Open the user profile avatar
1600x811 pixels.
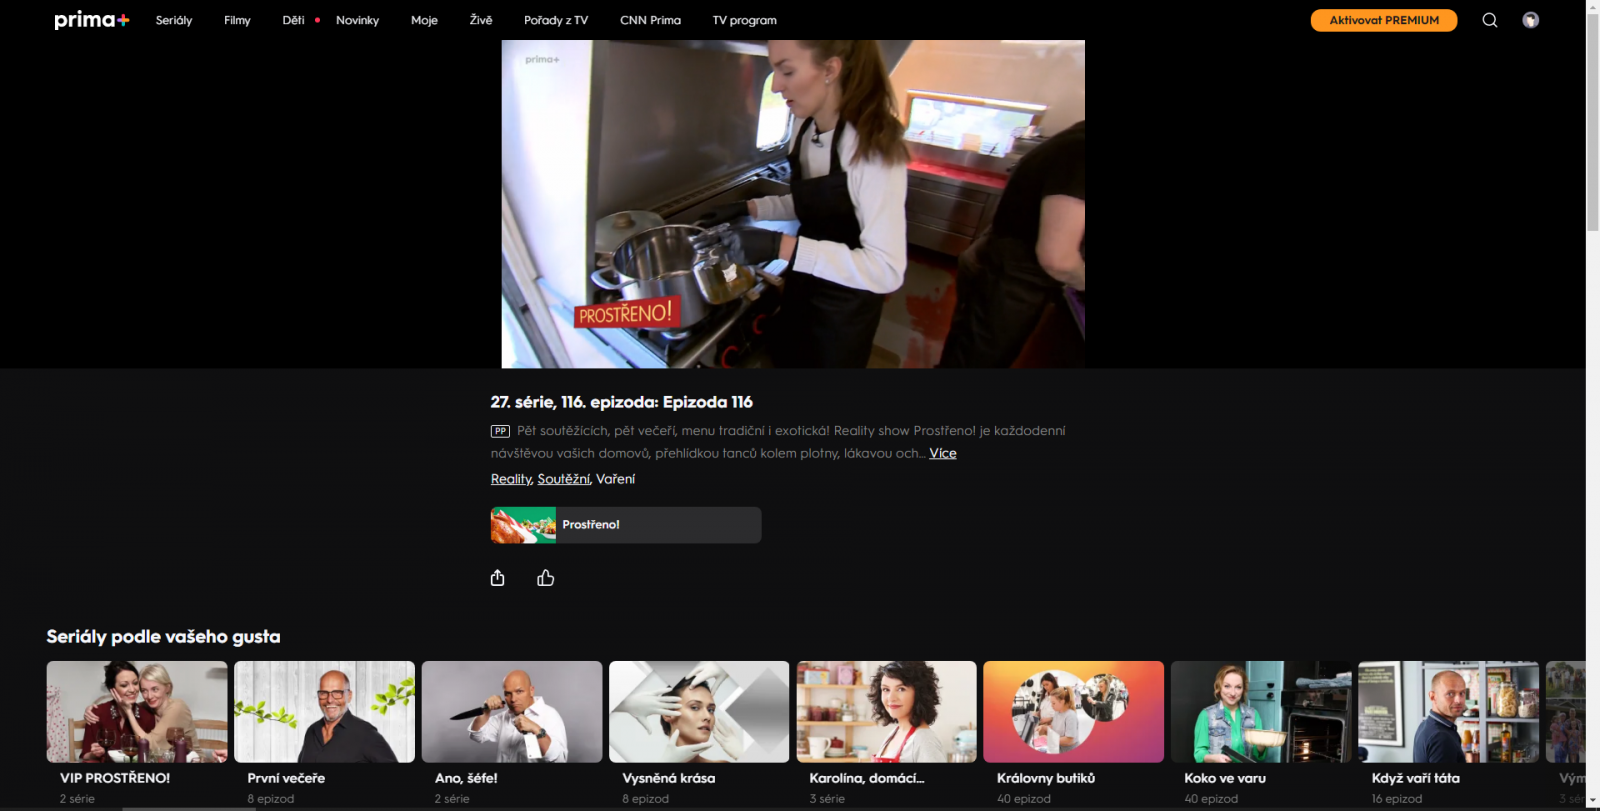[x=1531, y=20]
